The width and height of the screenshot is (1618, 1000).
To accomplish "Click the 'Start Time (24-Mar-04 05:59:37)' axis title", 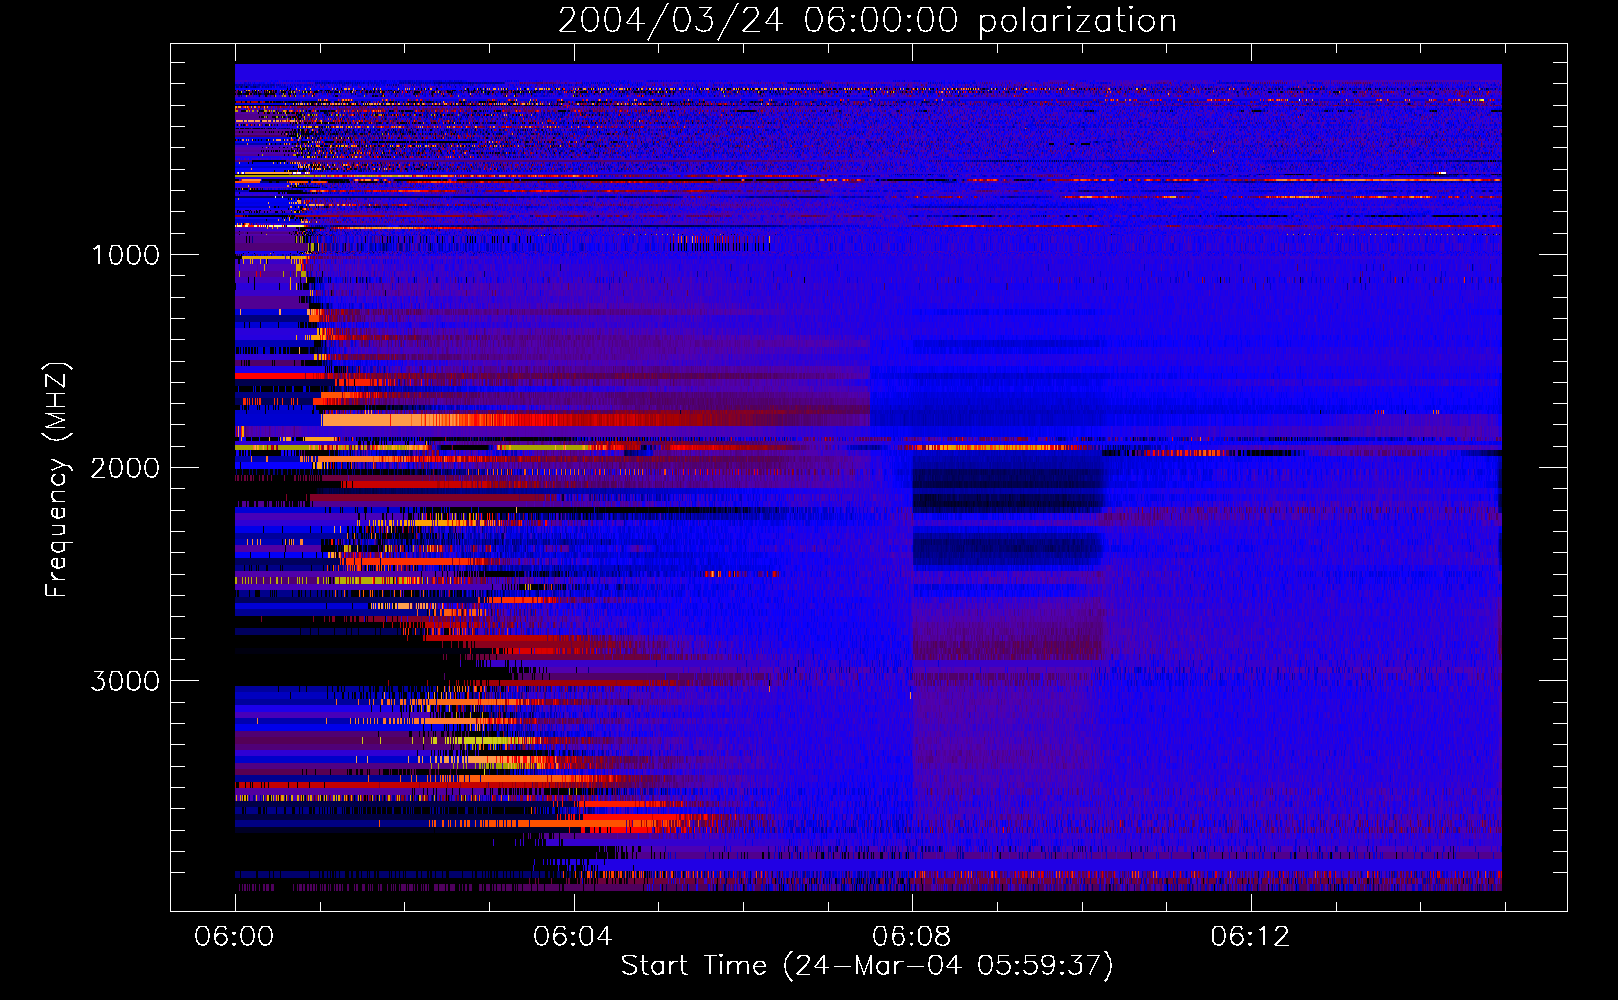I will point(867,966).
